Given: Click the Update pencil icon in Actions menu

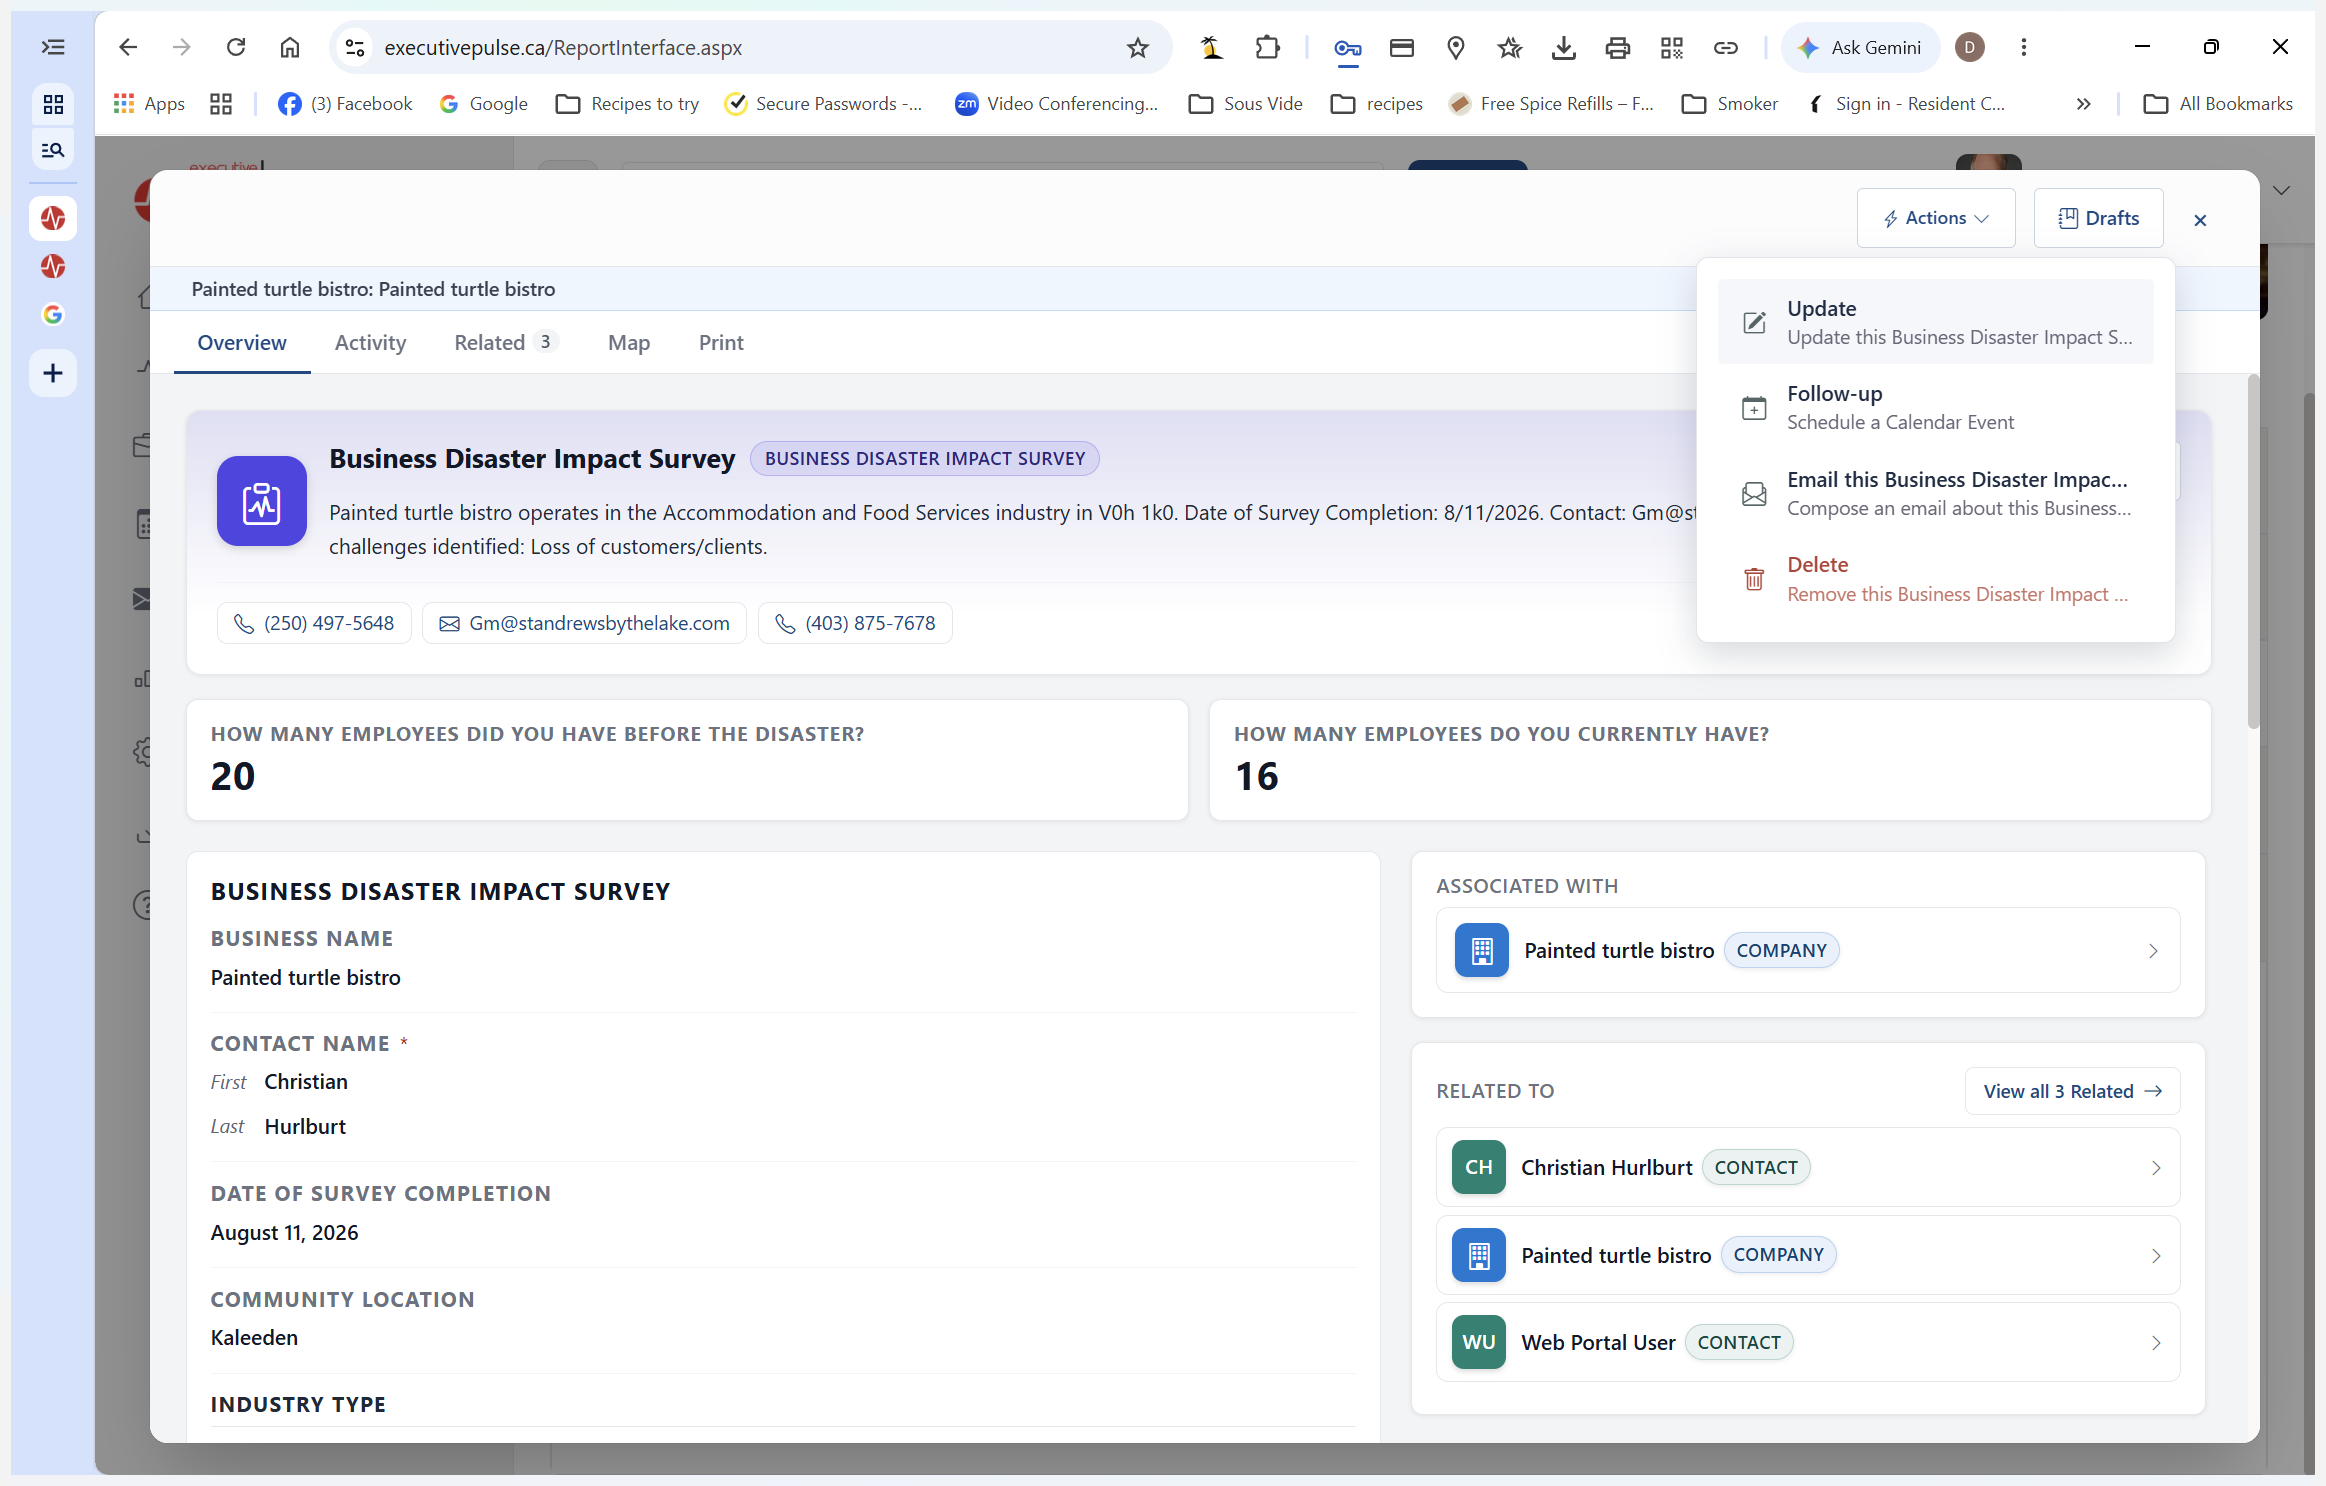Looking at the screenshot, I should tap(1754, 322).
